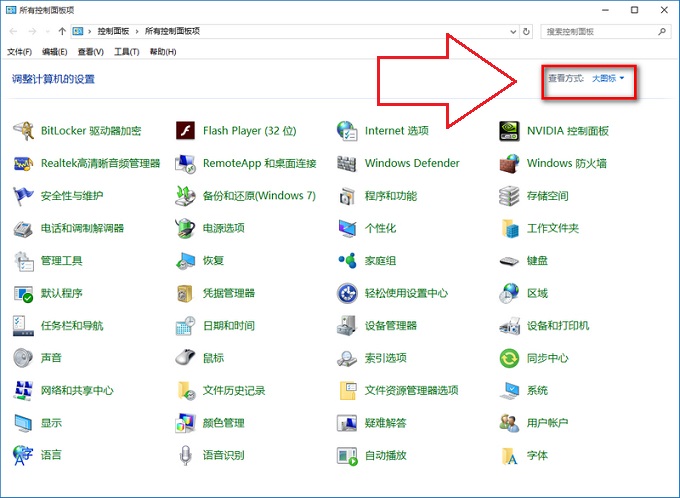Open the 用户帐户 people icon

509,423
